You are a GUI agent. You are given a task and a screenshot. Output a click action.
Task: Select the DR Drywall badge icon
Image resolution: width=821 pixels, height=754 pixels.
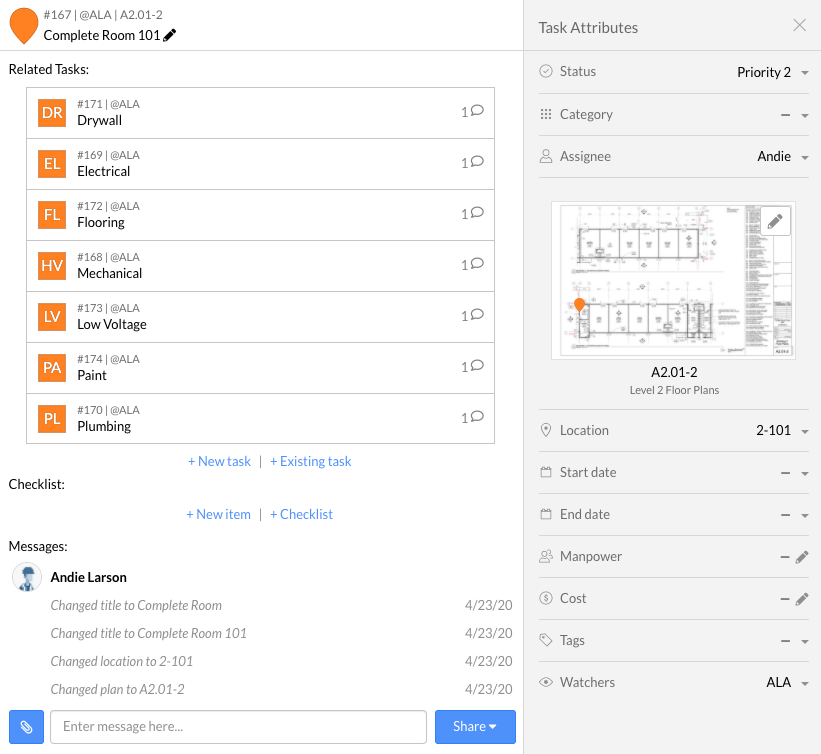click(x=52, y=113)
